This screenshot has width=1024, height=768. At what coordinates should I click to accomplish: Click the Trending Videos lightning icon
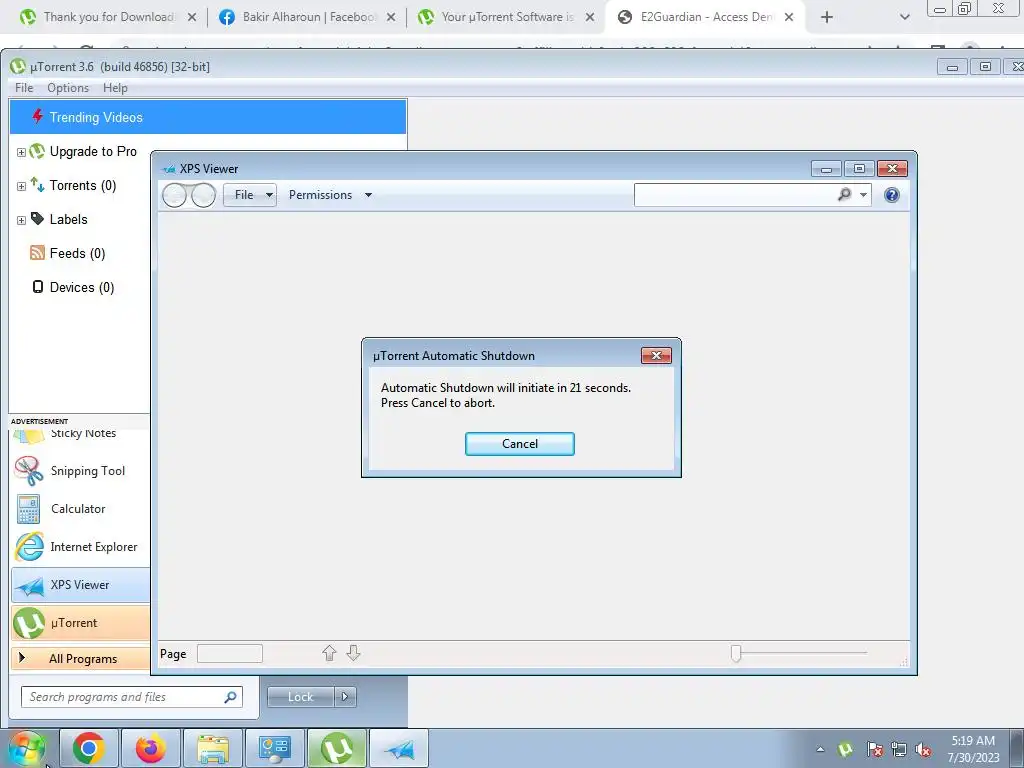[37, 116]
